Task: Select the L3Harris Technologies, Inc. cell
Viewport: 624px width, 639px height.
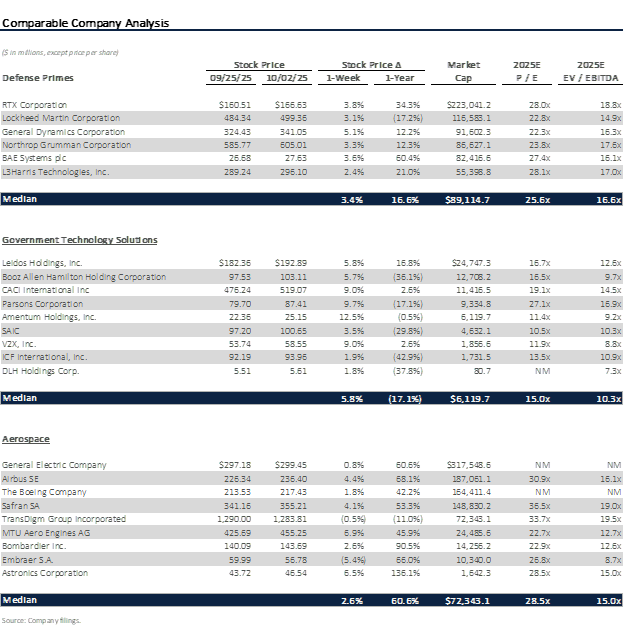Action: tap(60, 172)
